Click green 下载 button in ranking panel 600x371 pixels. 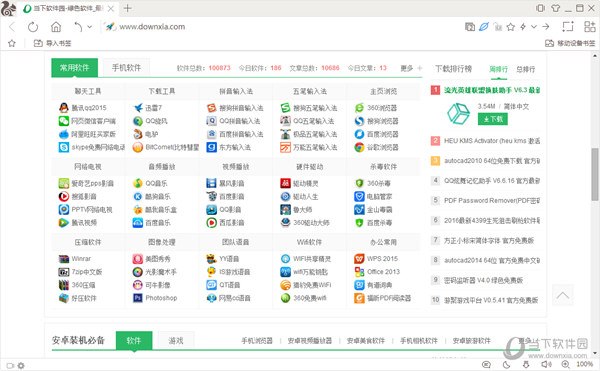(x=493, y=119)
